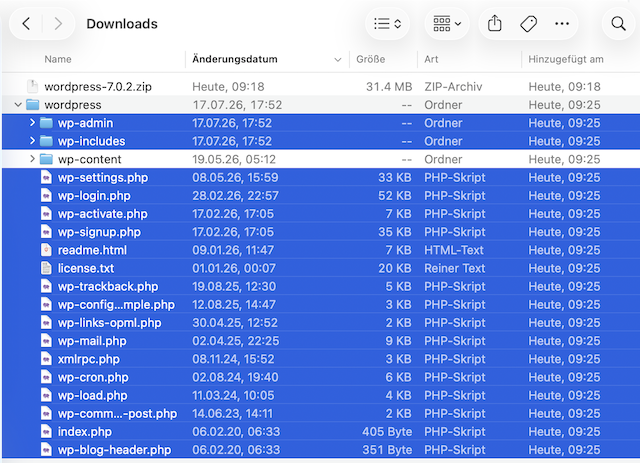Click the wp-trackback.php file icon
The width and height of the screenshot is (640, 463).
point(47,286)
